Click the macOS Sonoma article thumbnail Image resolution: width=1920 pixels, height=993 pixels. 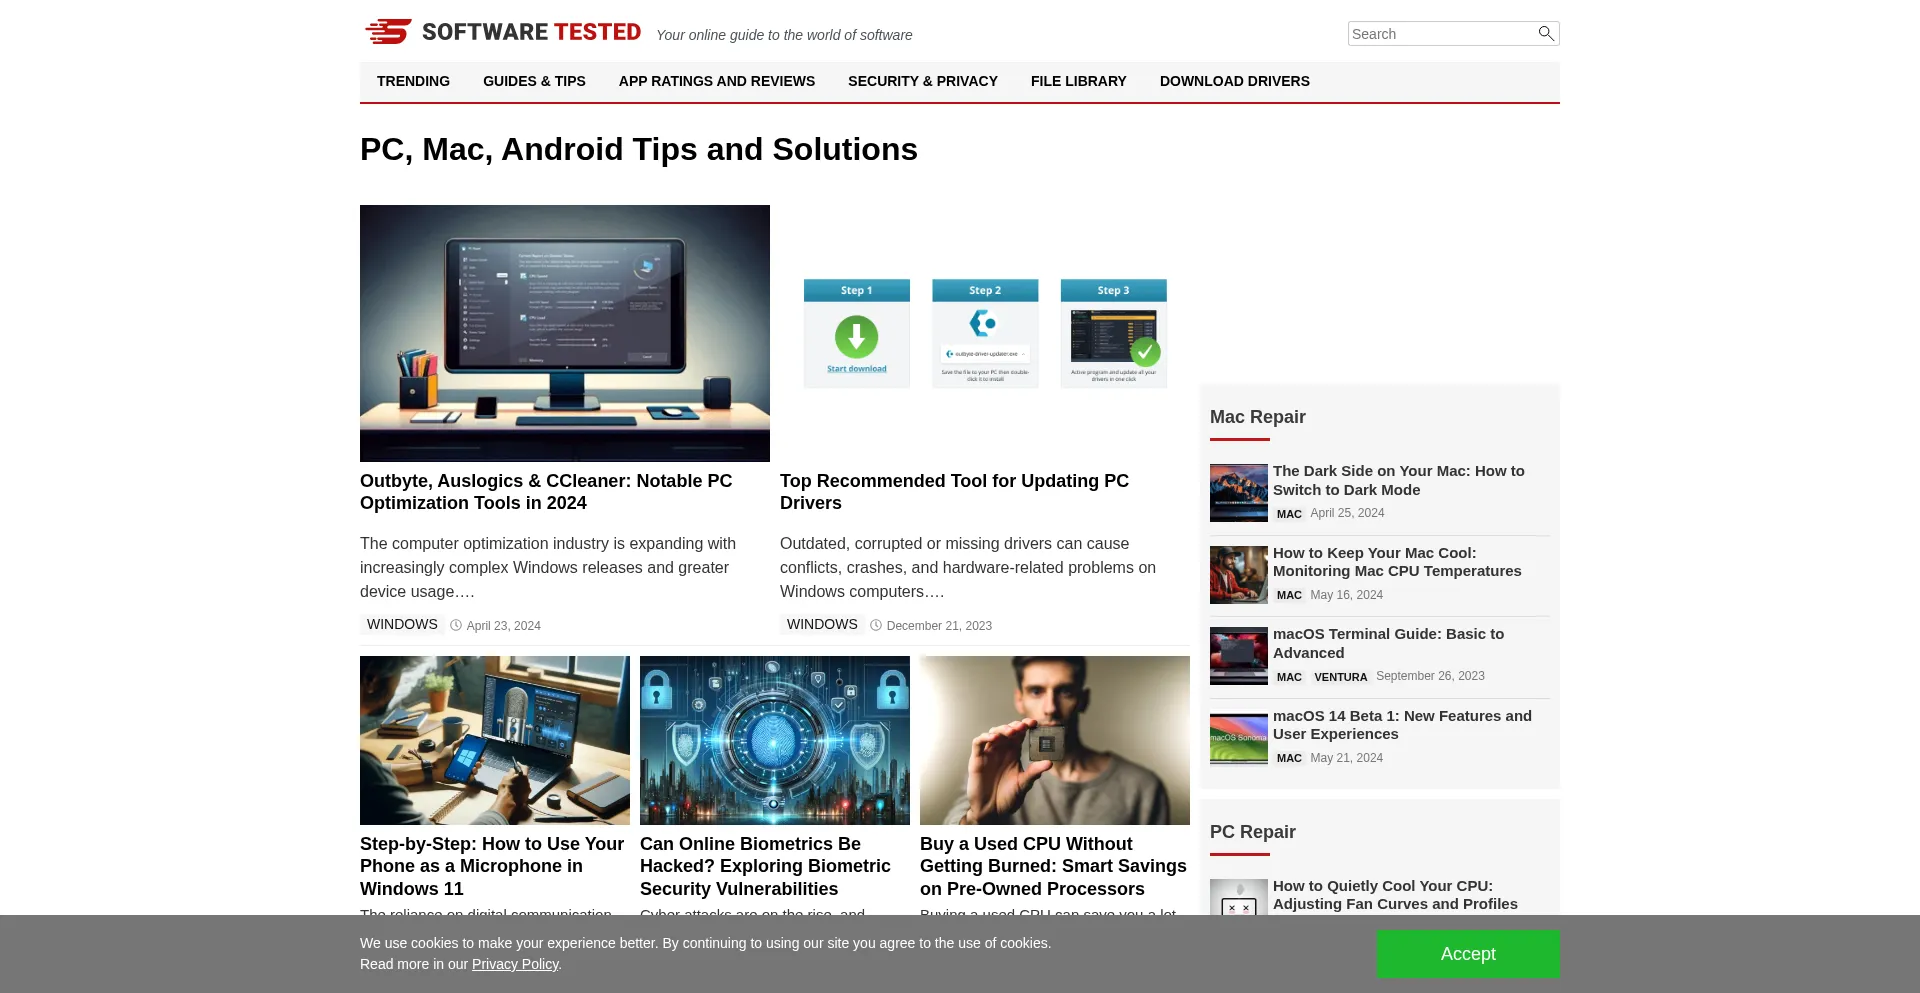tap(1239, 738)
